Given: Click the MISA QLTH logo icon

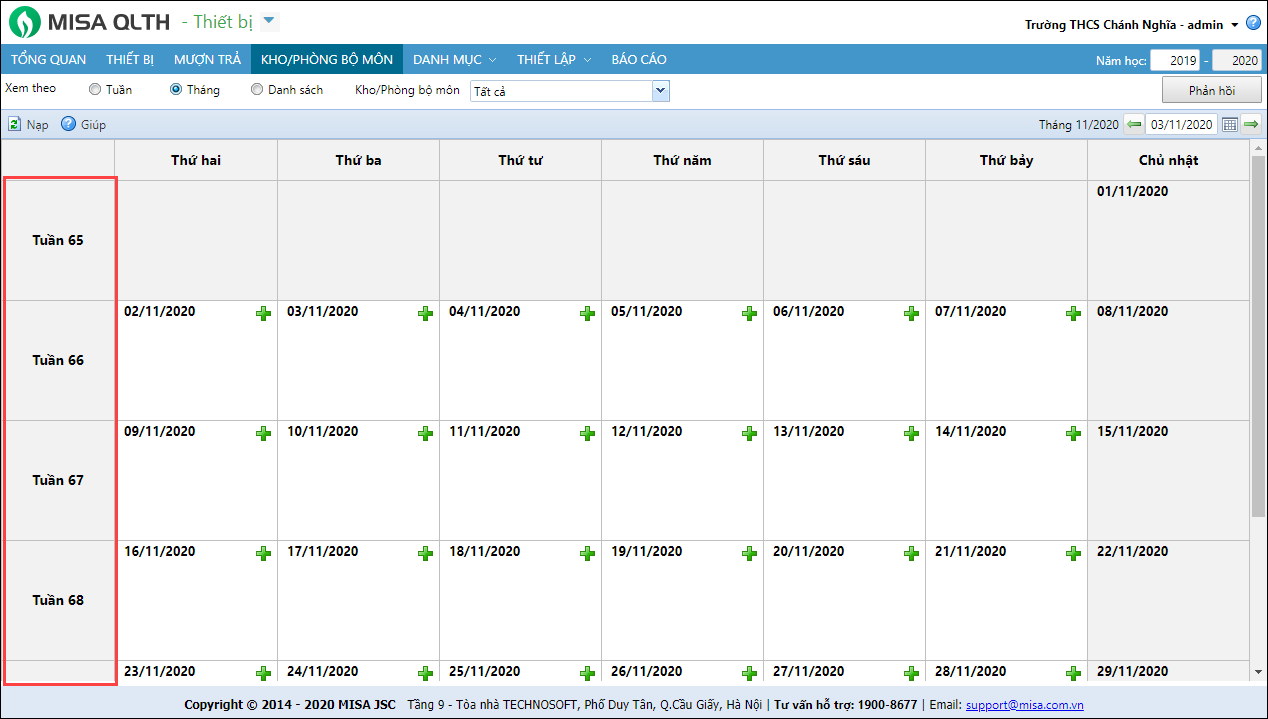Looking at the screenshot, I should 25,22.
